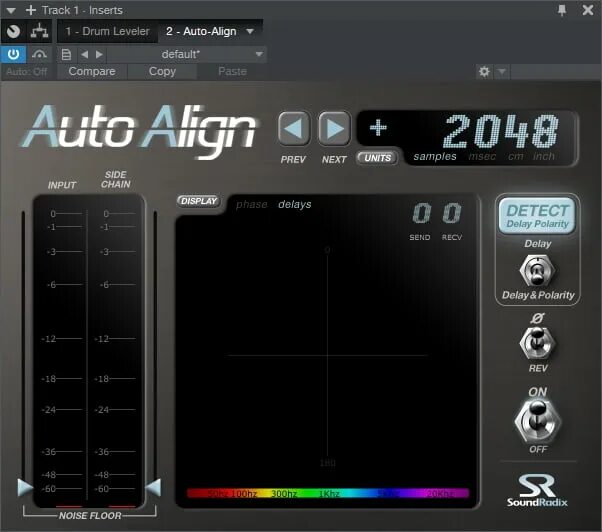Close the Inserts window
This screenshot has width=602, height=532.
pyautogui.click(x=587, y=10)
